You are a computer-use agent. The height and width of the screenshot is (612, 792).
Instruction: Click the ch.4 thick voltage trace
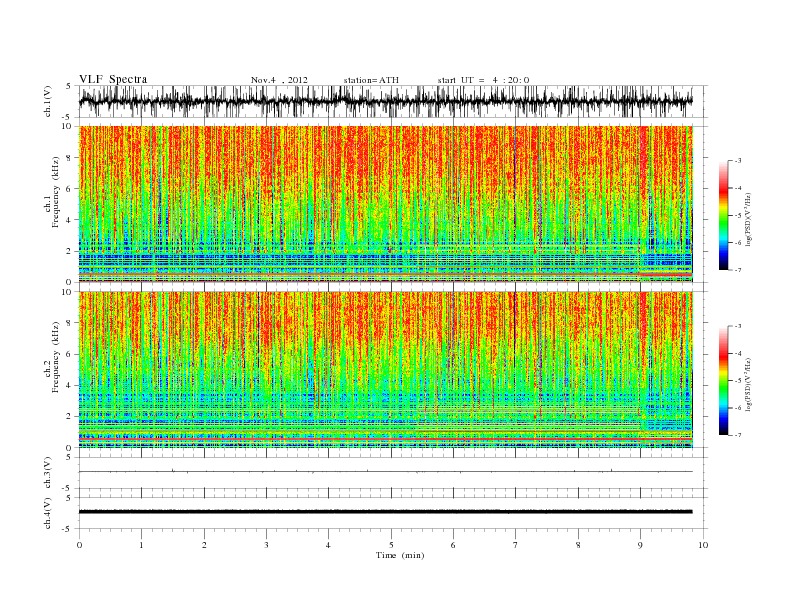click(386, 512)
